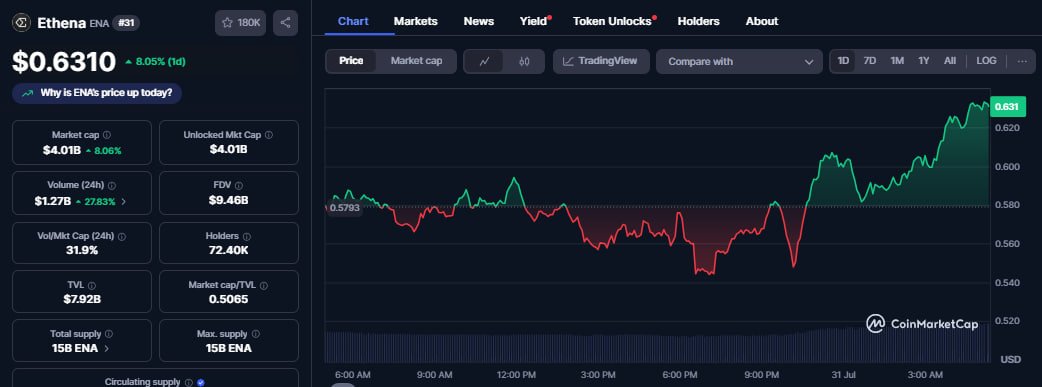Expand the Volume (24h) chevron
This screenshot has height=387, width=1042.
124,201
